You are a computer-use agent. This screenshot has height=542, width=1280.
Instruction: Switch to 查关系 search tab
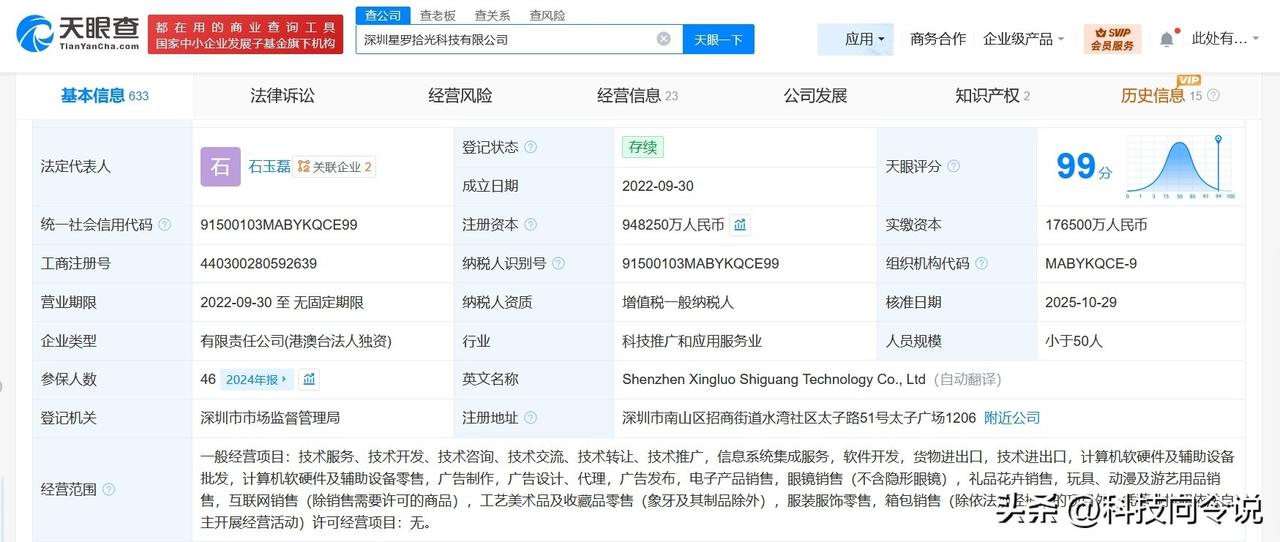492,15
